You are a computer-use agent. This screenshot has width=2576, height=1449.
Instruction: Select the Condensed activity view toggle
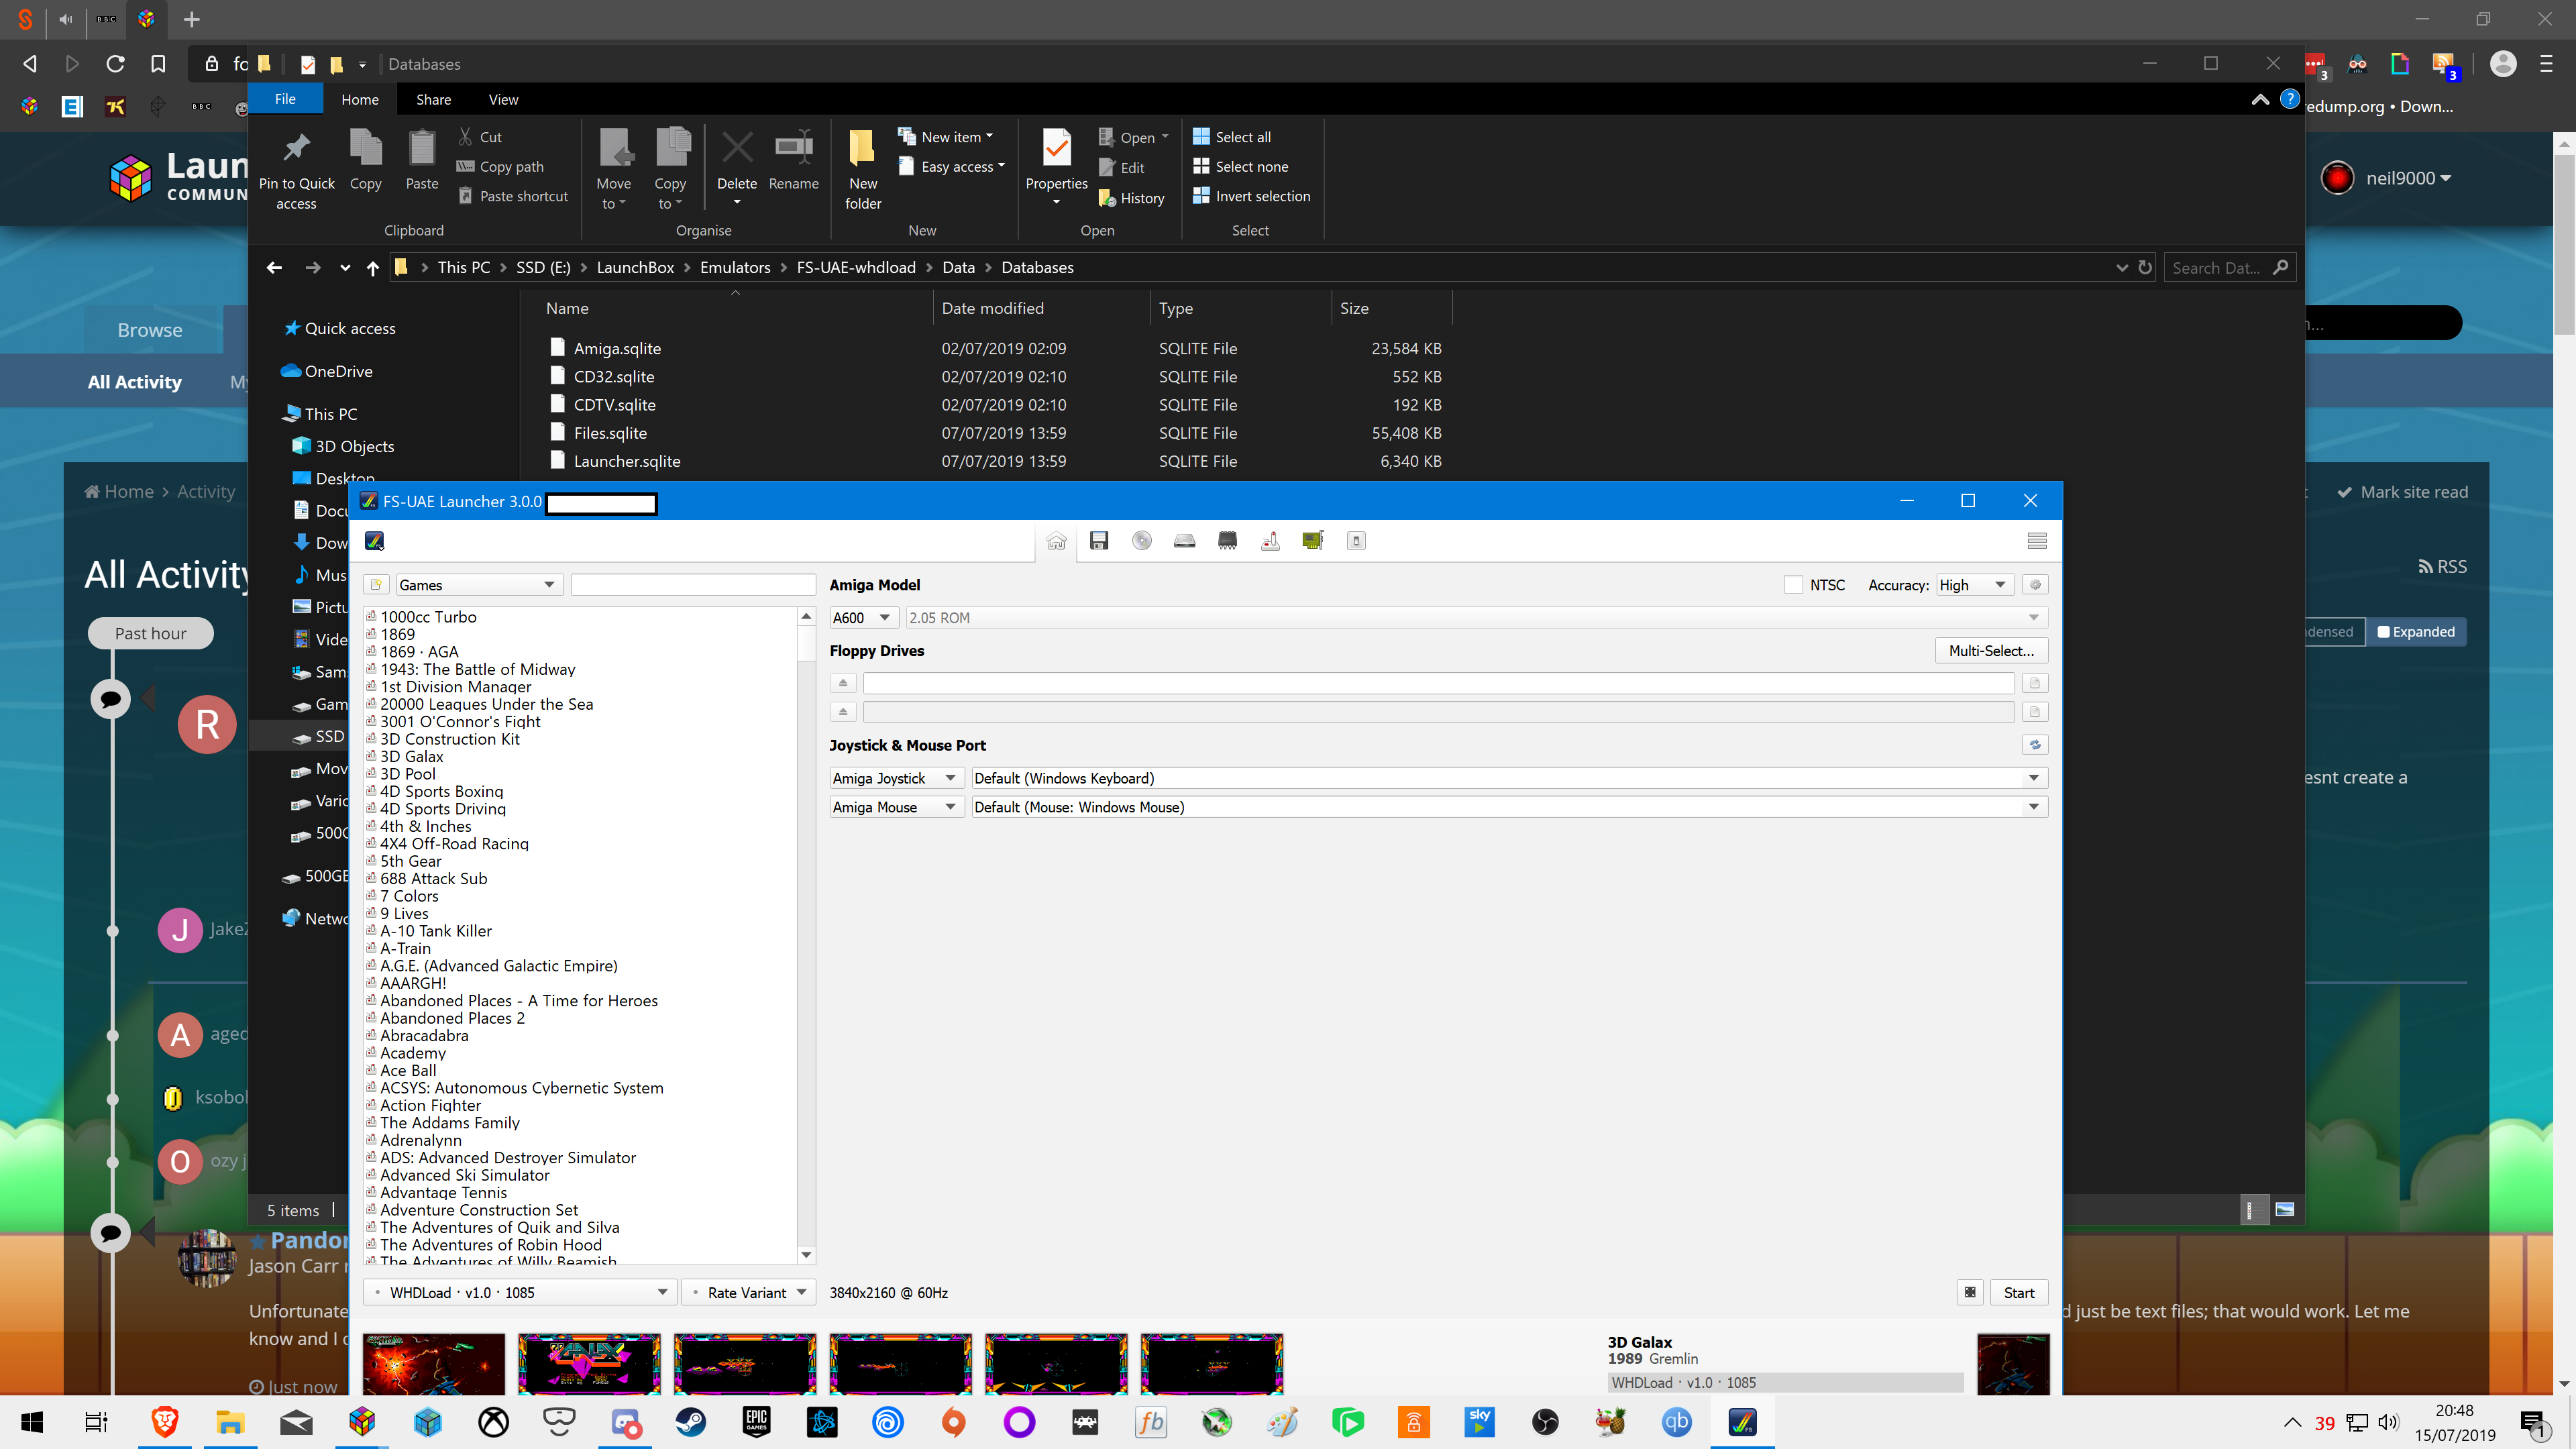(2334, 632)
